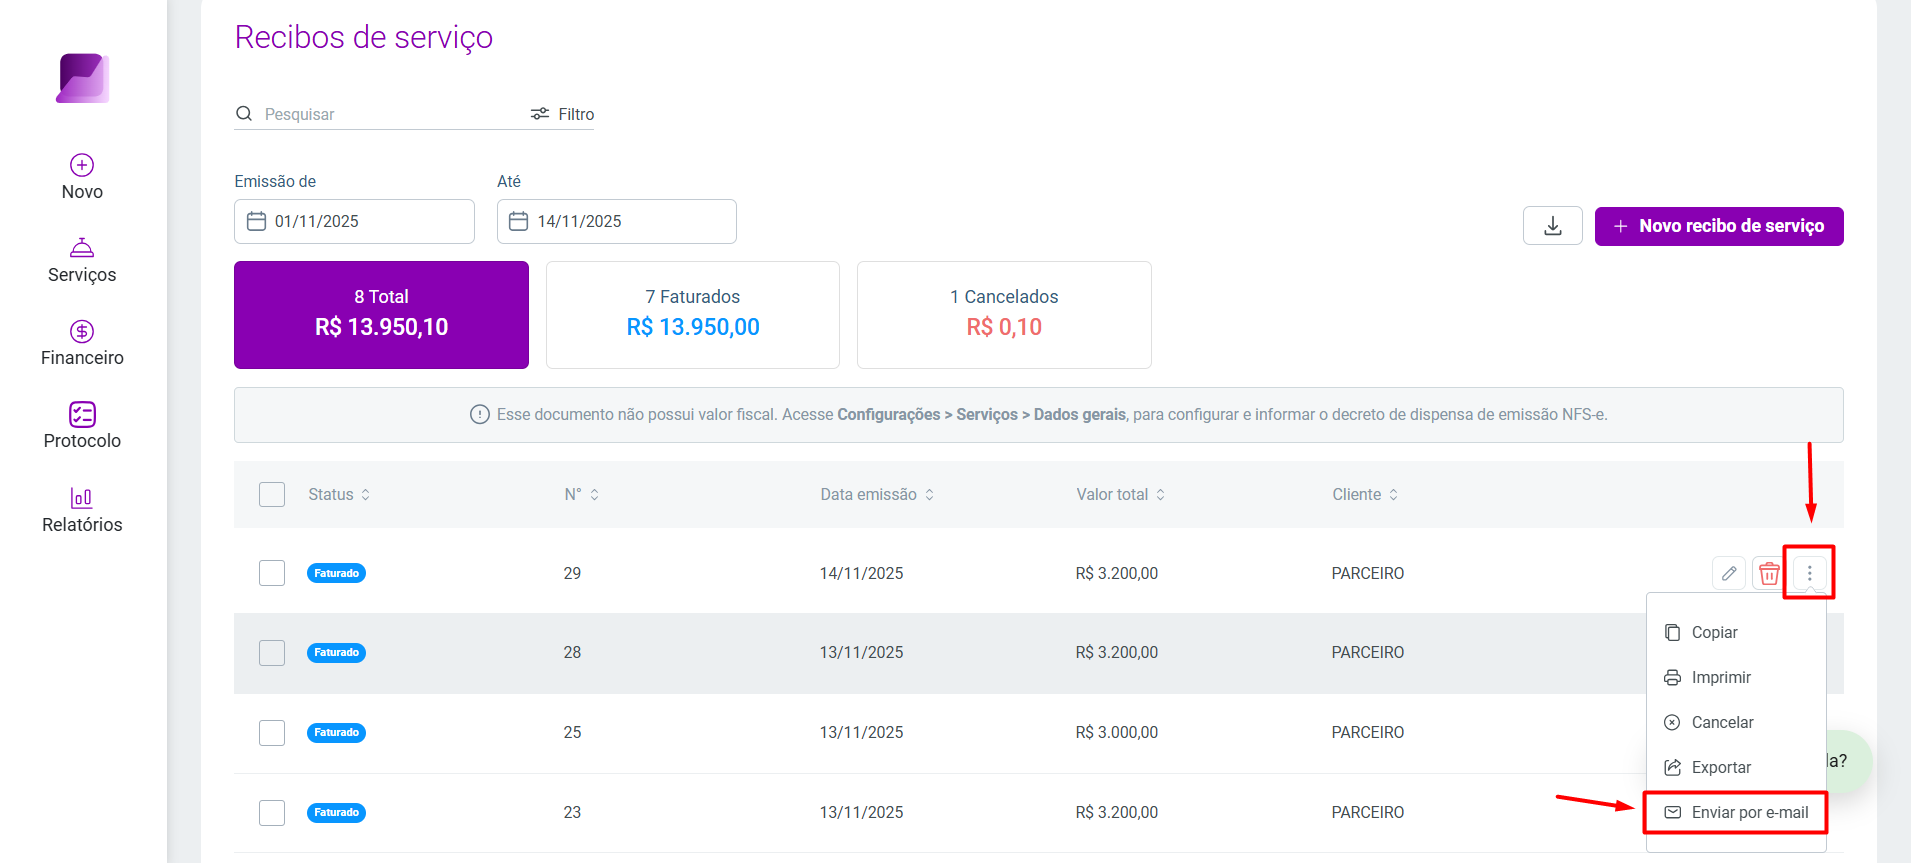Open the Serviços sidebar section
1911x863 pixels.
(82, 260)
